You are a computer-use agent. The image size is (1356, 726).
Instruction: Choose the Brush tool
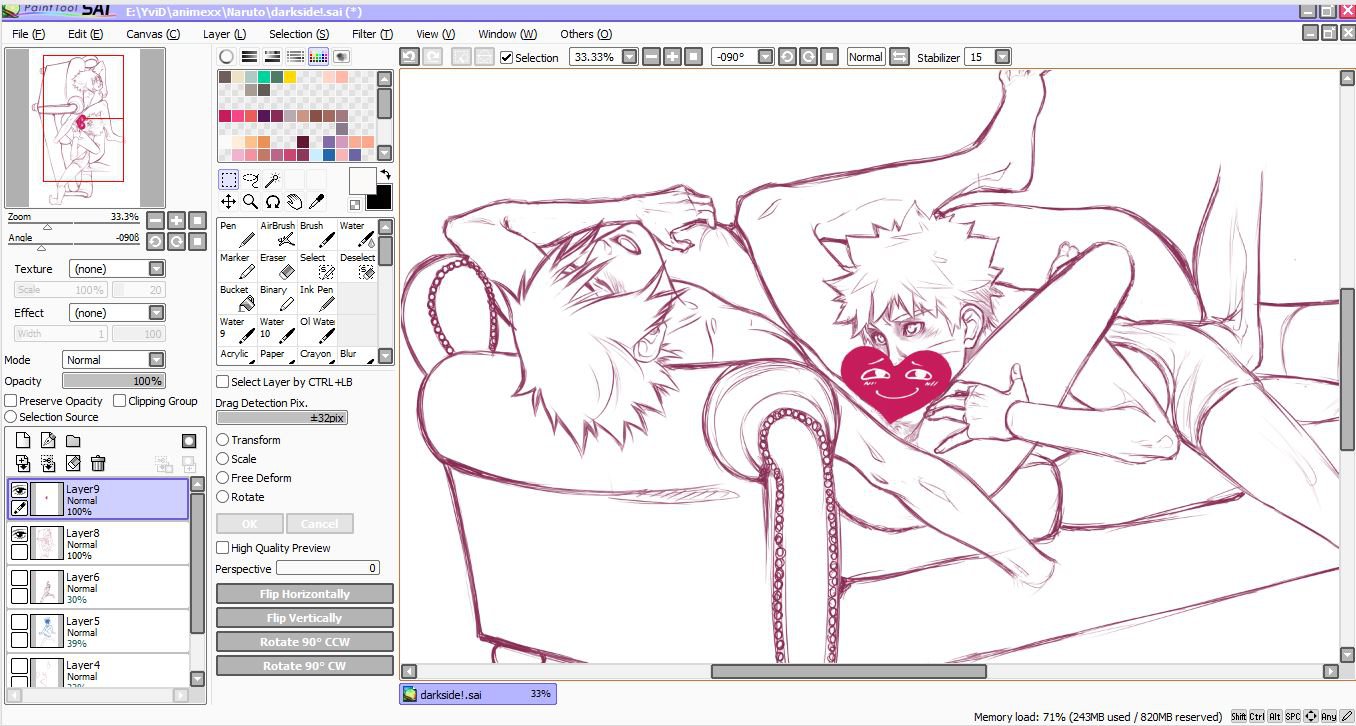[317, 234]
